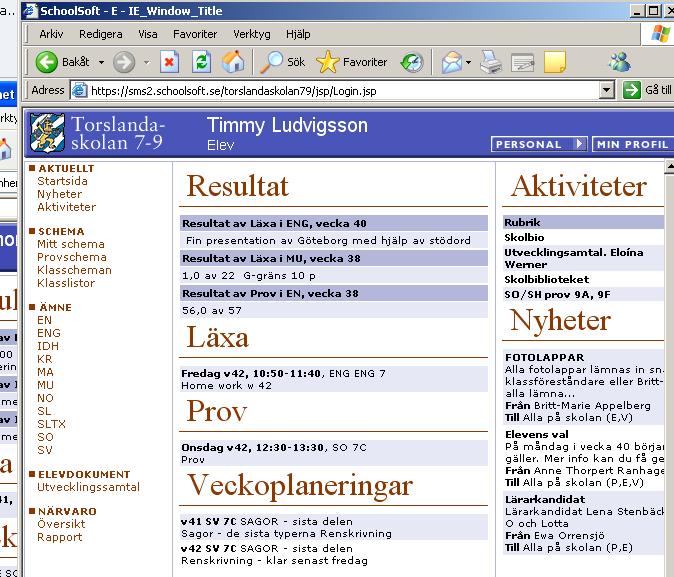The width and height of the screenshot is (674, 577).
Task: Open SO/SH prov 9A, 9F activity
Action: click(x=557, y=295)
